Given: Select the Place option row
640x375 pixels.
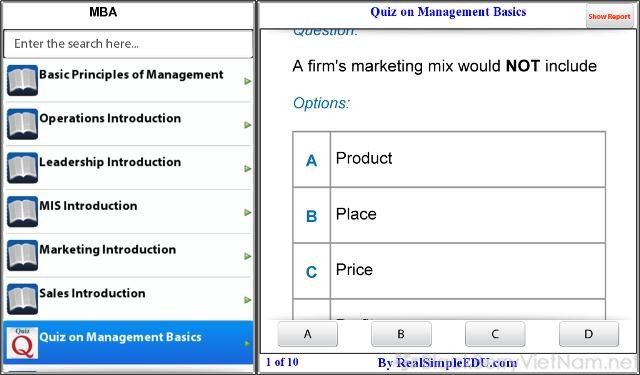Looking at the screenshot, I should (449, 215).
